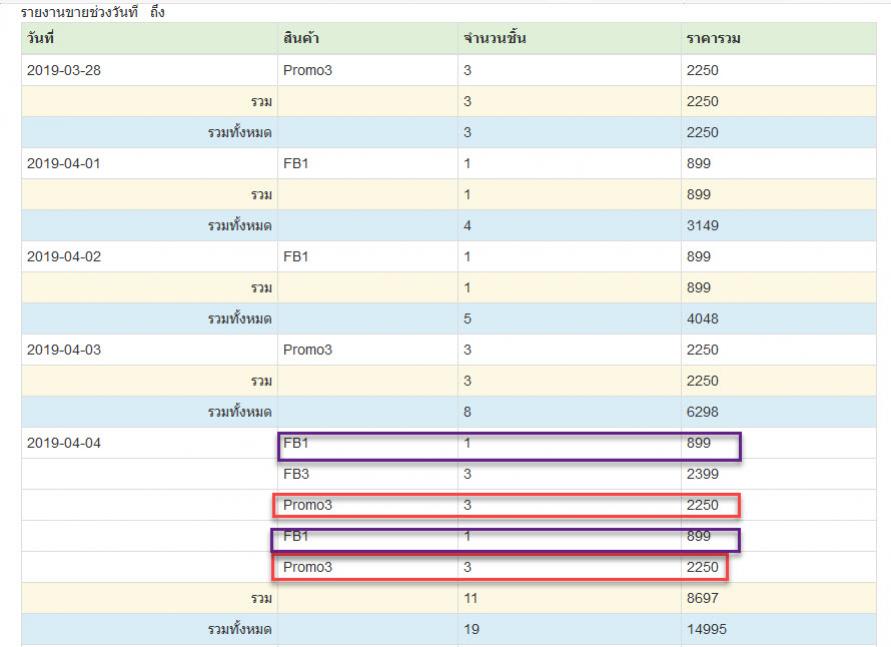Click the running total 4048

(x=702, y=319)
